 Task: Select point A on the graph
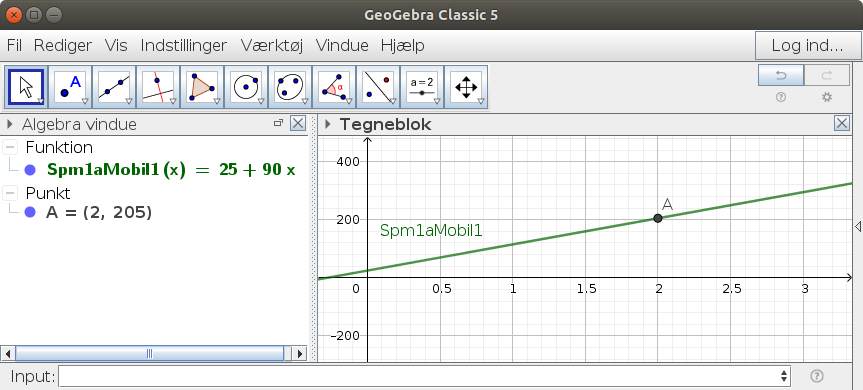tap(658, 218)
